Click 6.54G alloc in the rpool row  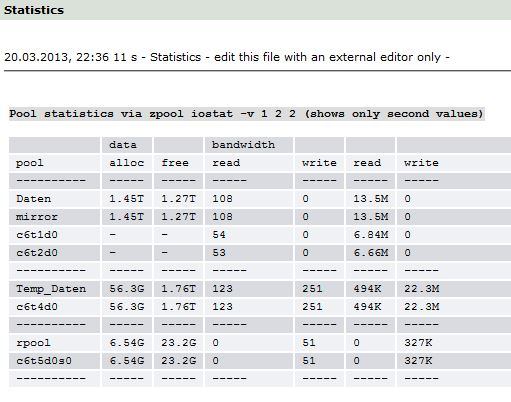127,343
